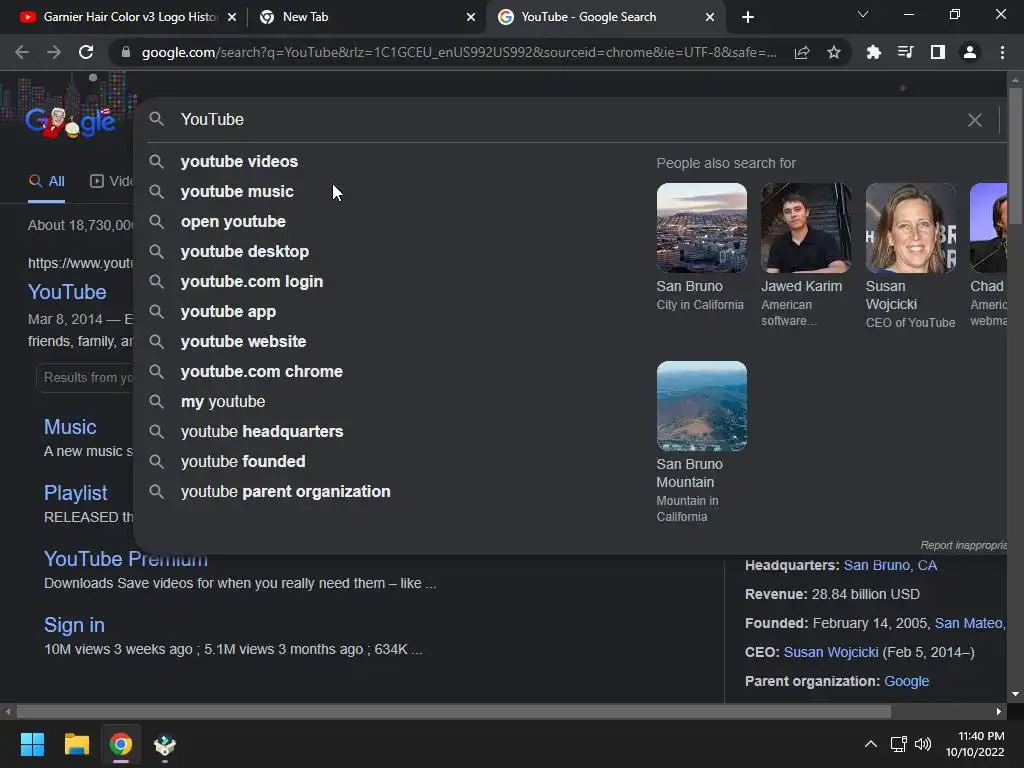
Task: Click the search tabs dropdown chevron
Action: tap(863, 14)
